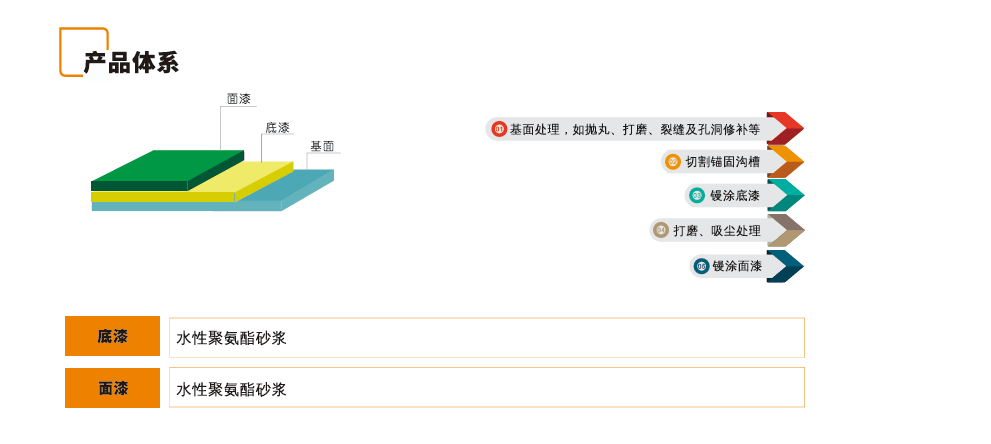Click the 产品体系 section heading
The image size is (991, 444).
(131, 63)
